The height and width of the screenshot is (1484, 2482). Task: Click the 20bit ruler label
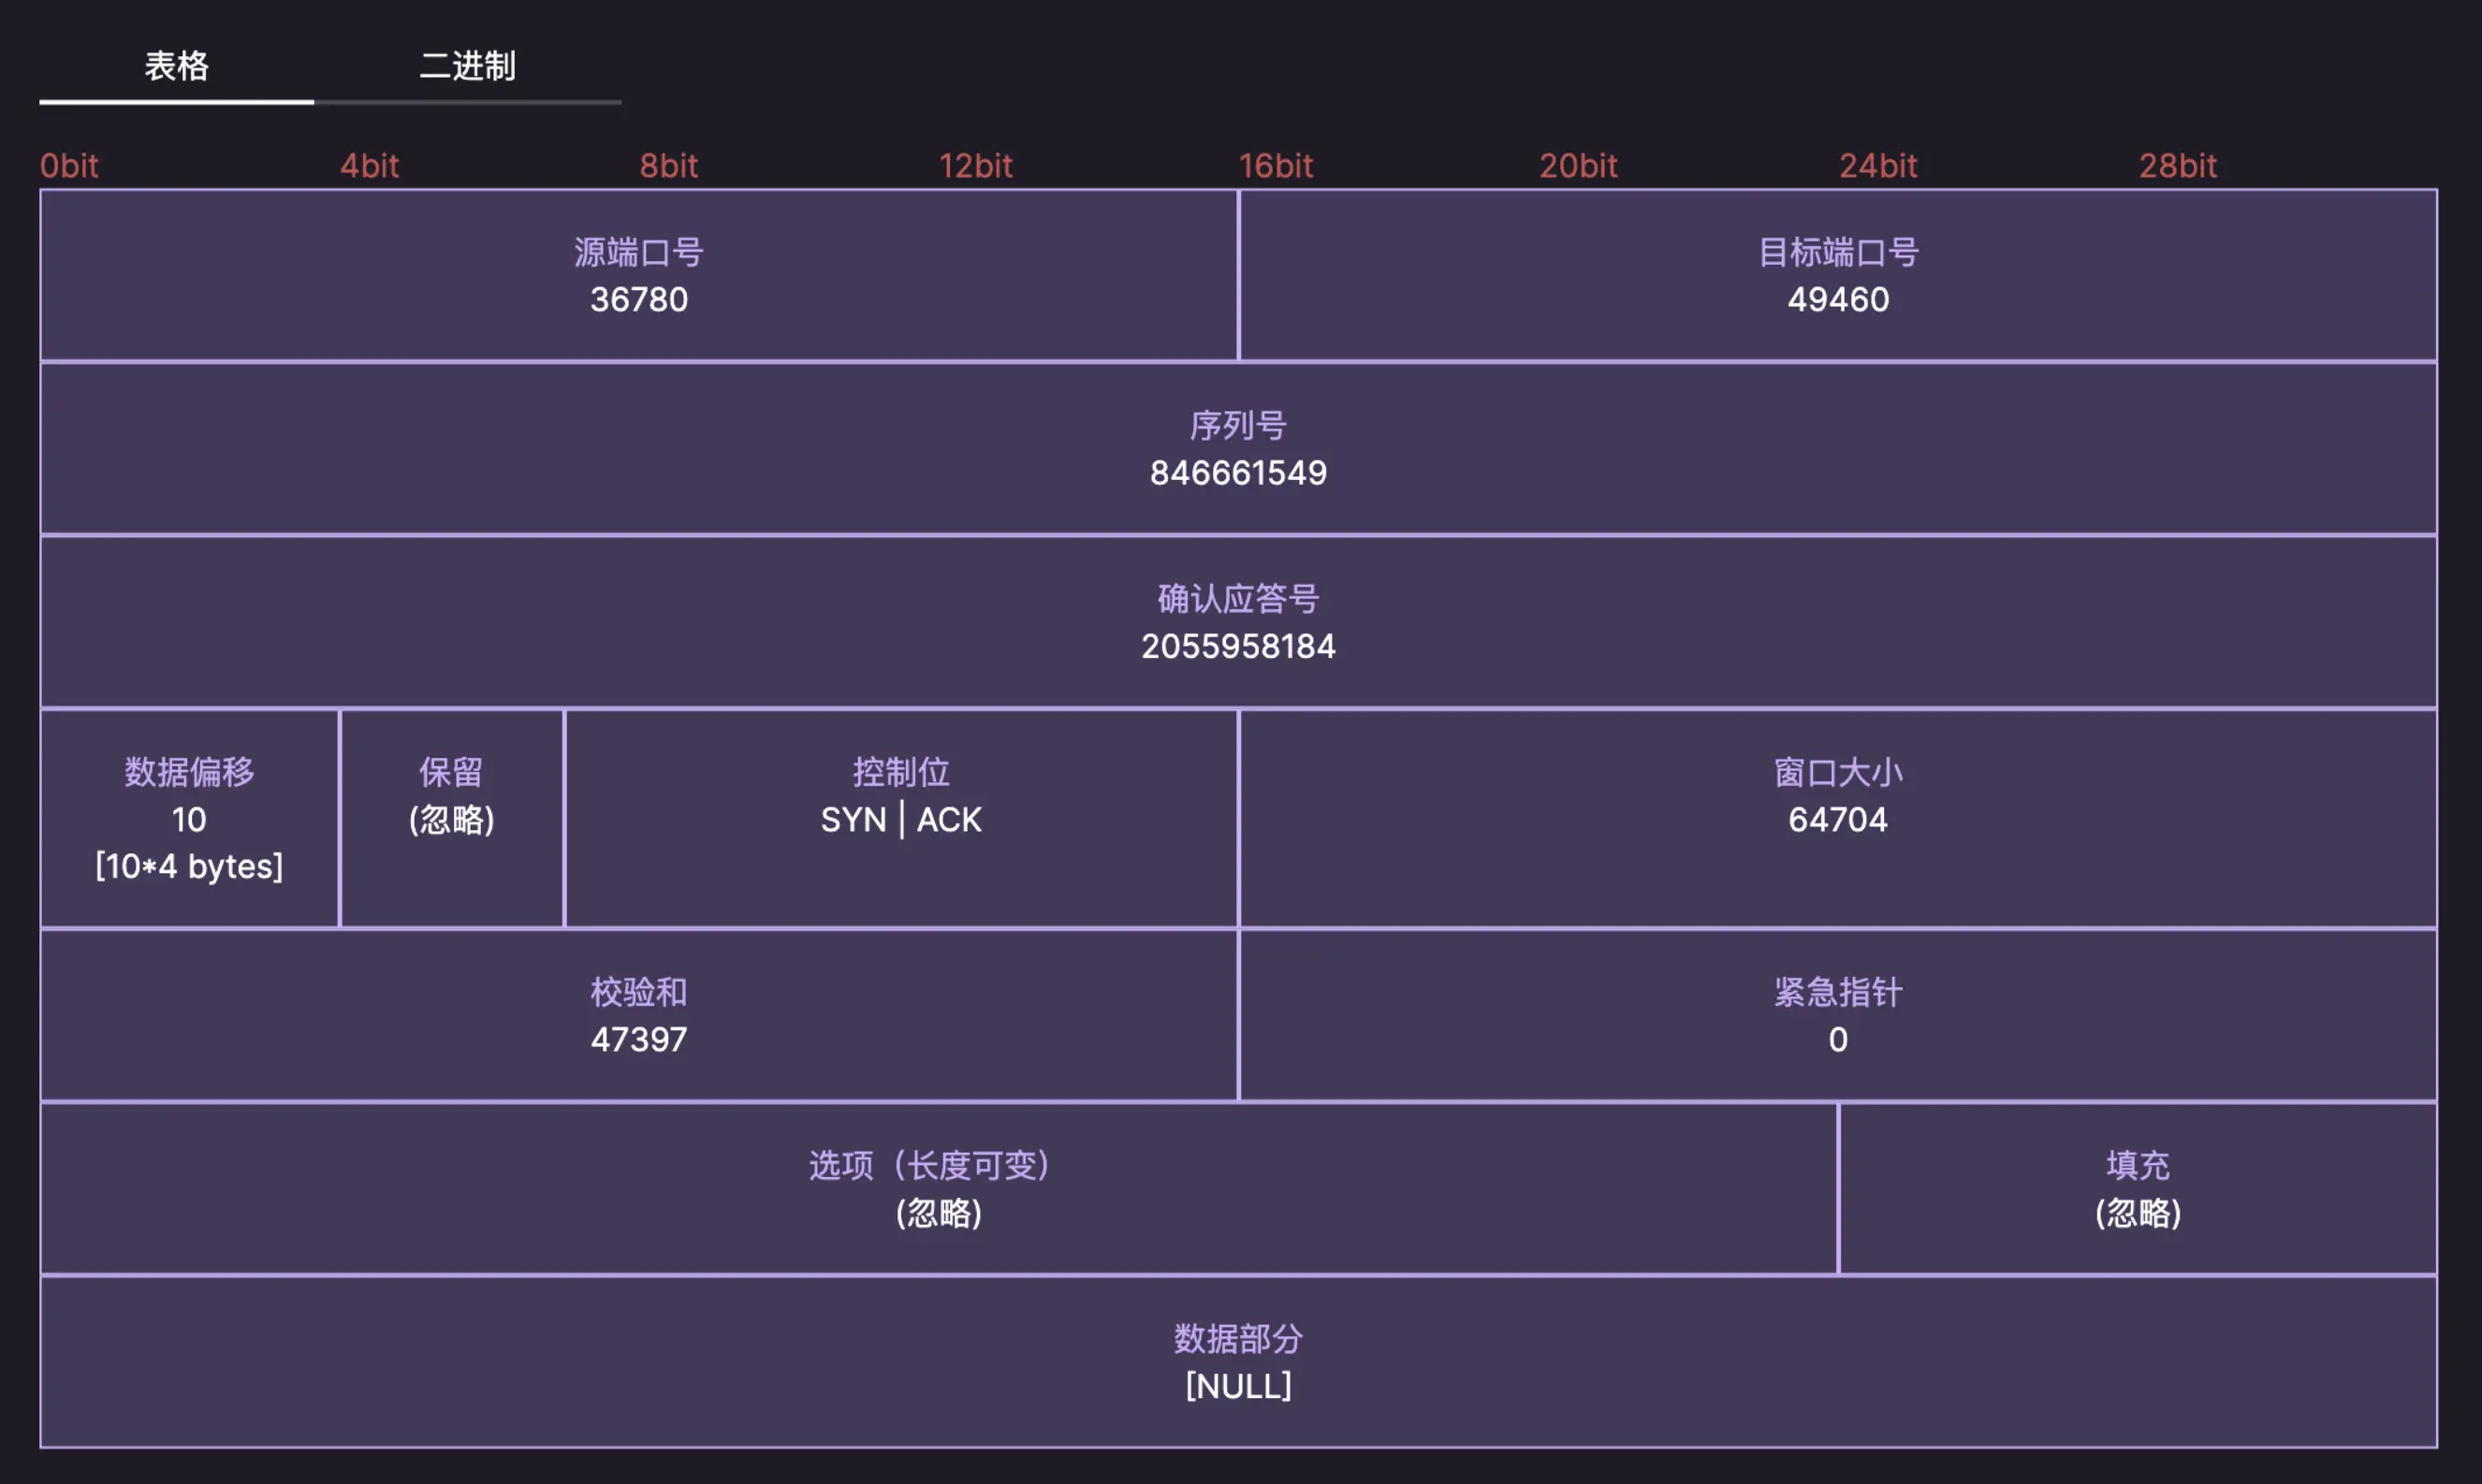[1578, 165]
